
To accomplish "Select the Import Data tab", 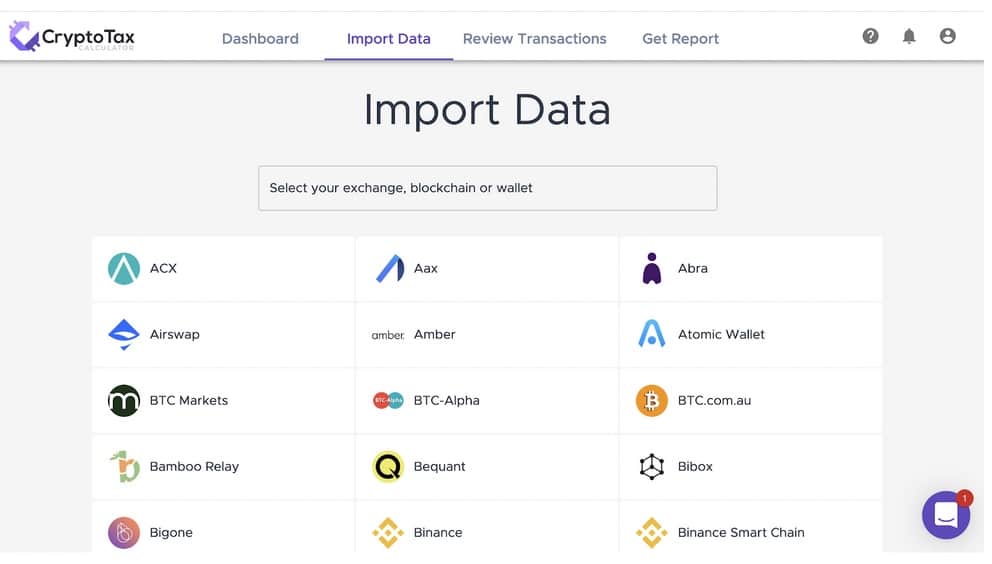I will [388, 39].
